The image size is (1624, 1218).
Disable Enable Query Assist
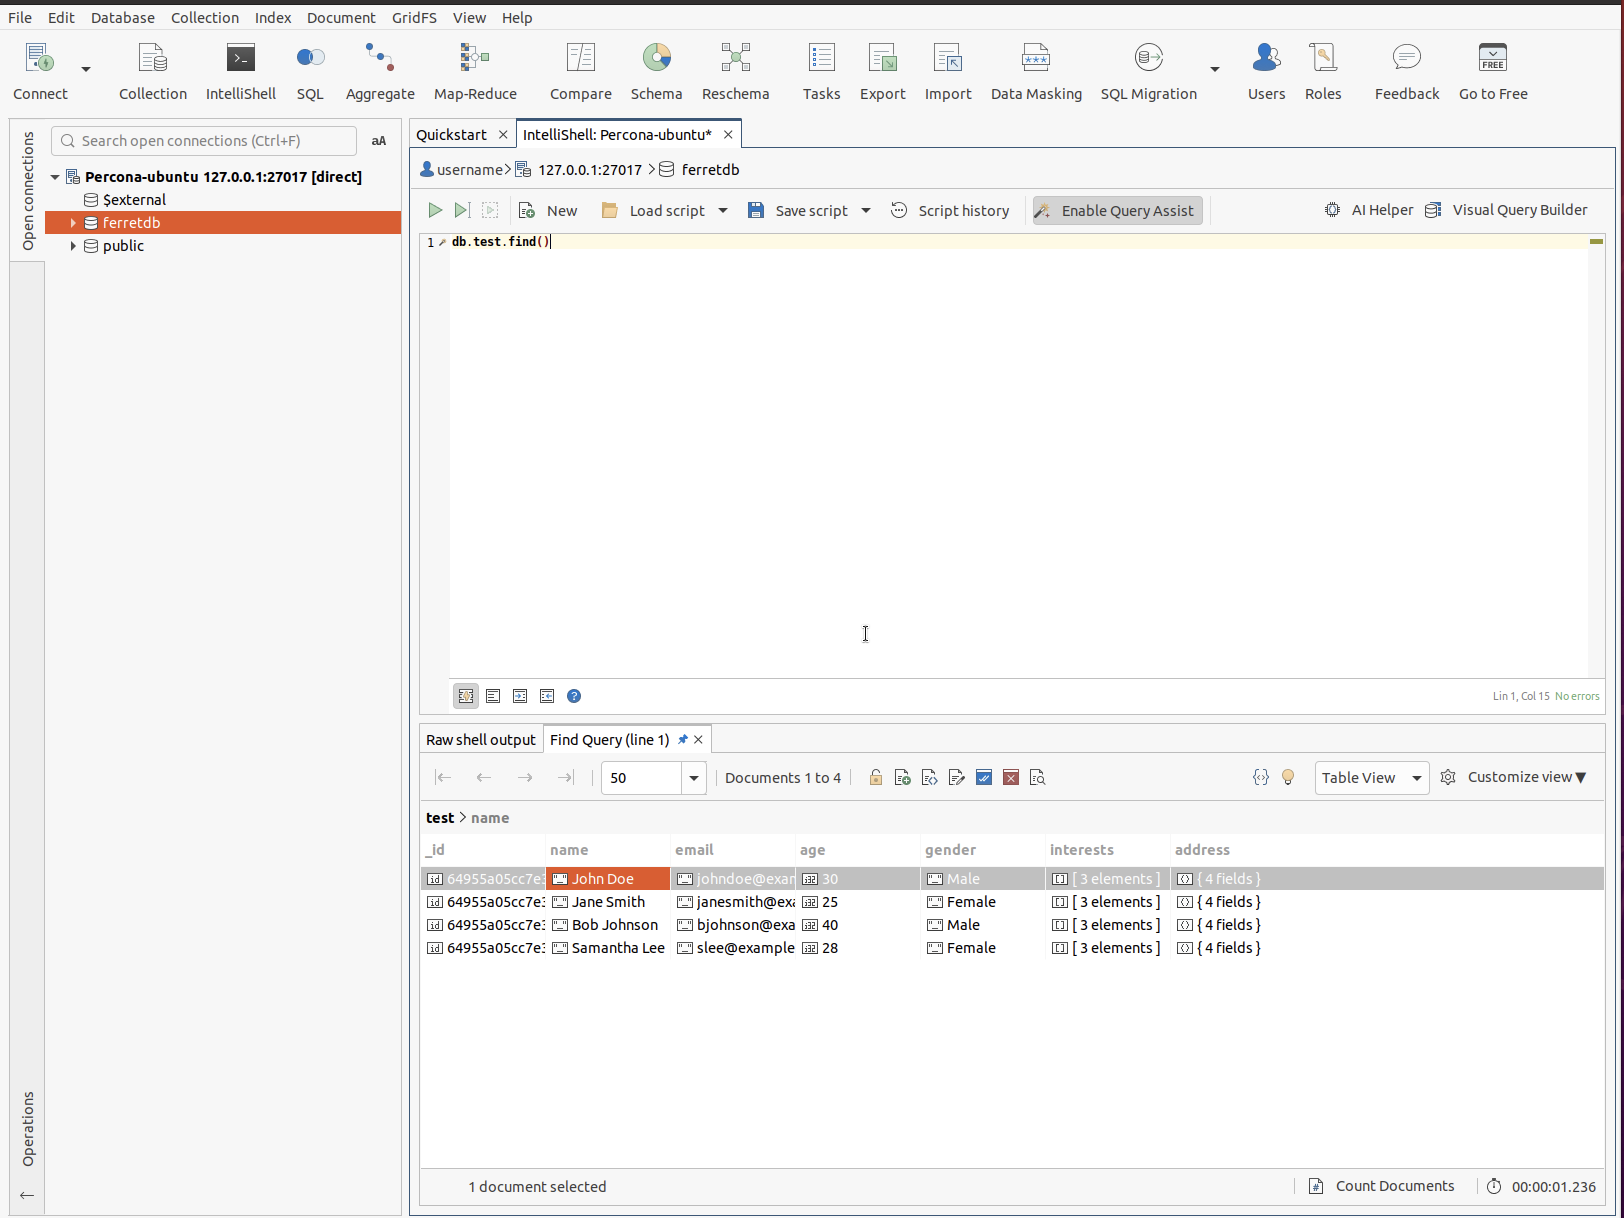pos(1116,210)
